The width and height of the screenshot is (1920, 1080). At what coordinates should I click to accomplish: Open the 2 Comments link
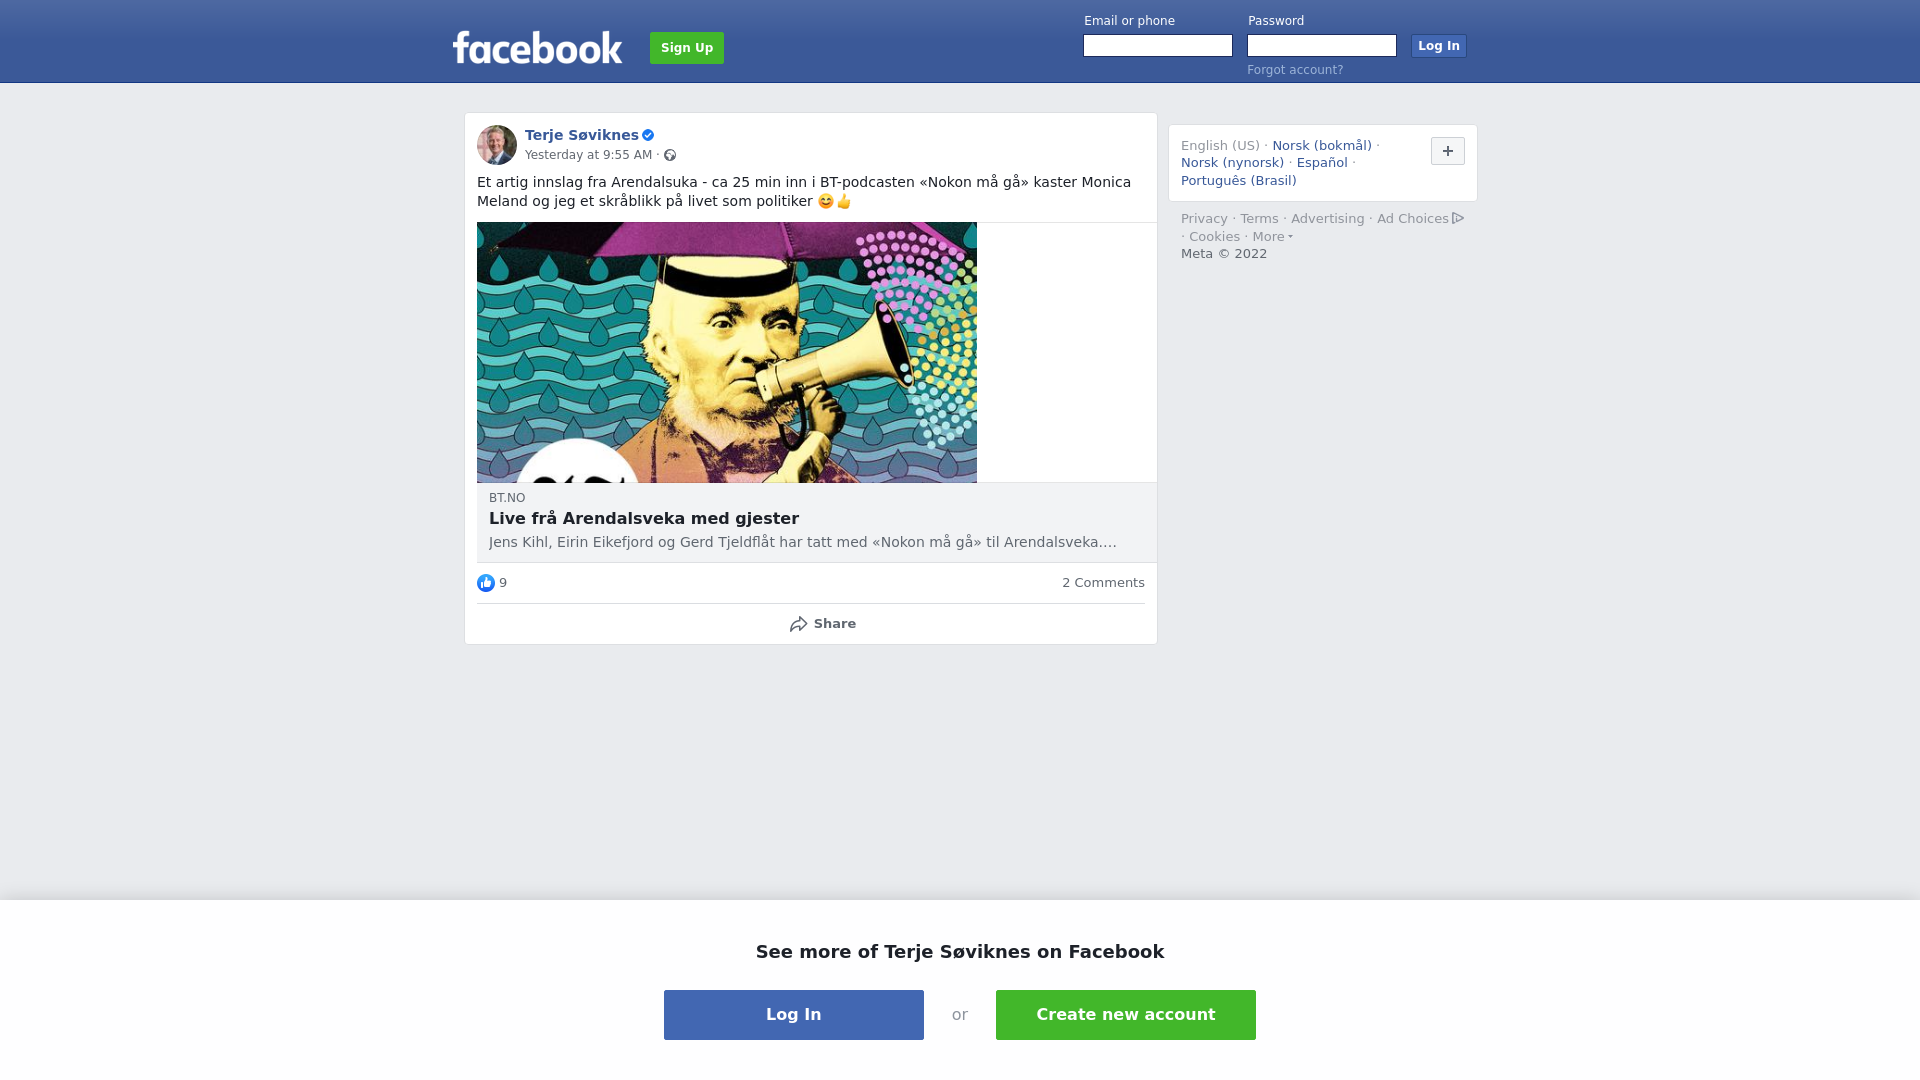[1103, 583]
